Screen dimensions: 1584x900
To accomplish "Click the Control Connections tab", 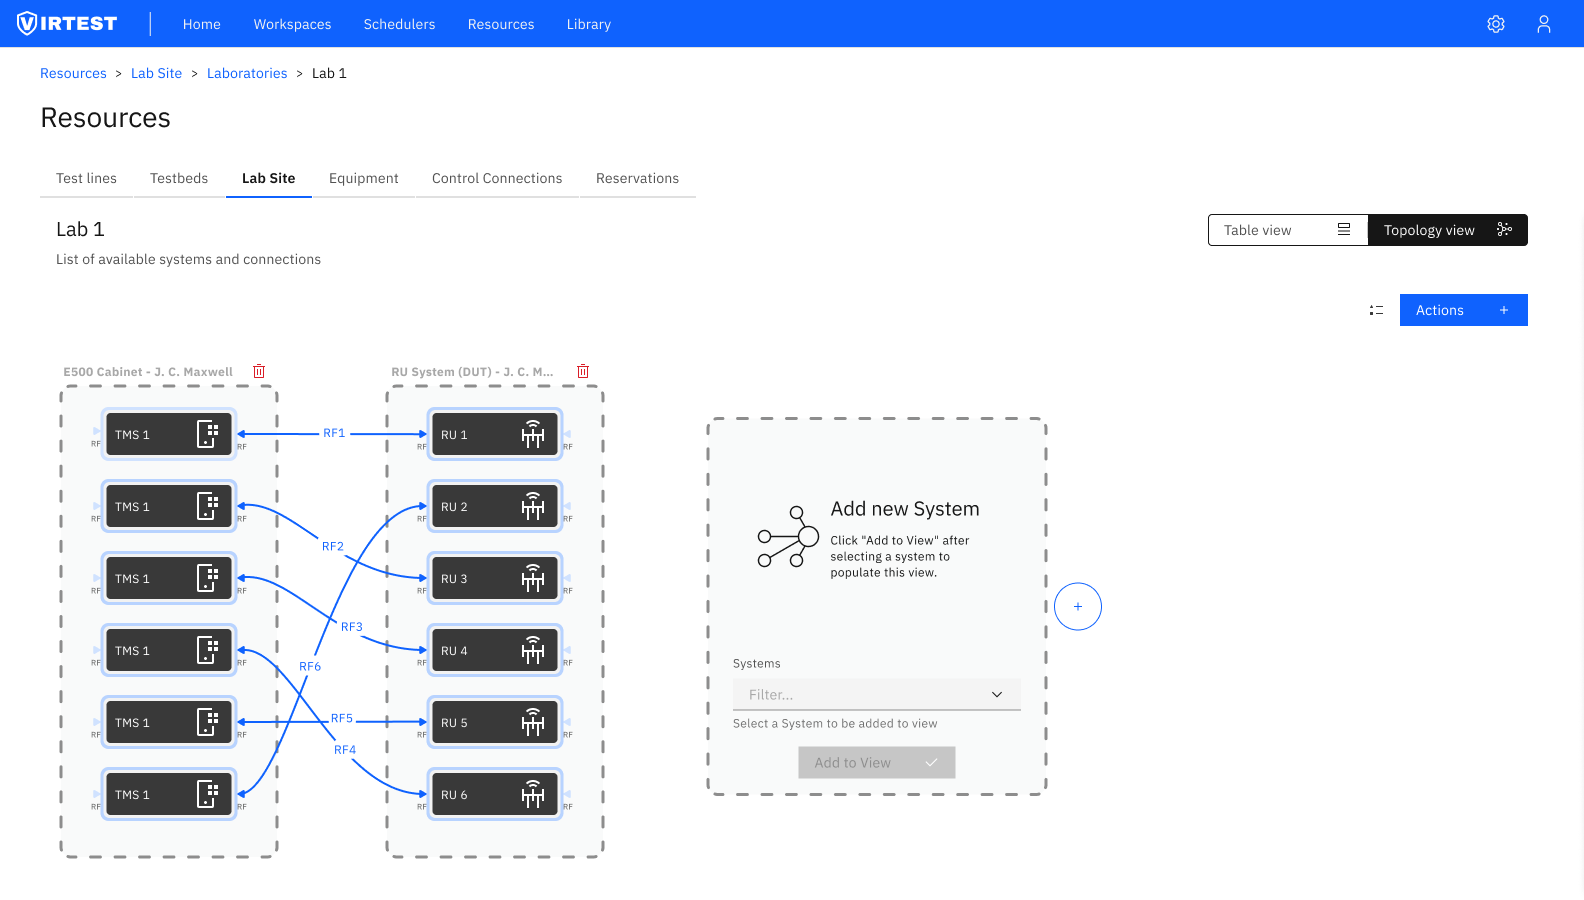I will point(497,179).
